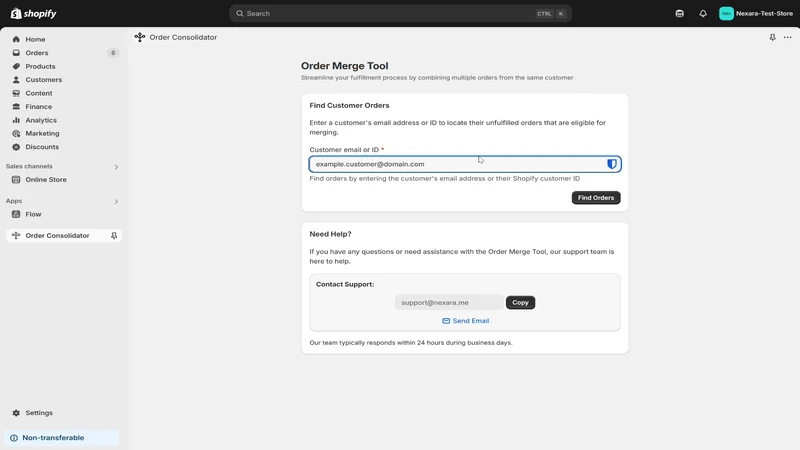
Task: Click the CTRL K shortcut hint
Action: [x=551, y=14]
